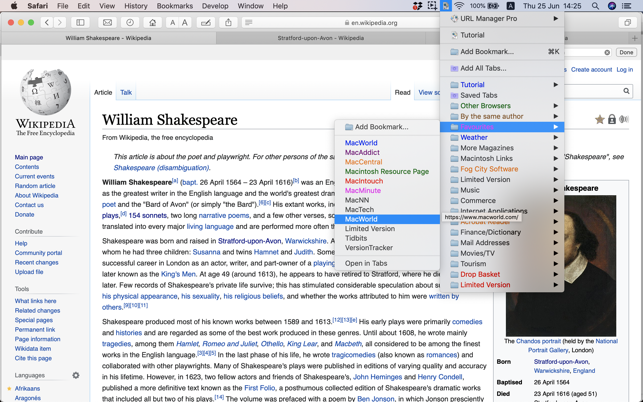643x402 pixels.
Task: Click the Wikipedia search magnifier icon
Action: pos(626,91)
